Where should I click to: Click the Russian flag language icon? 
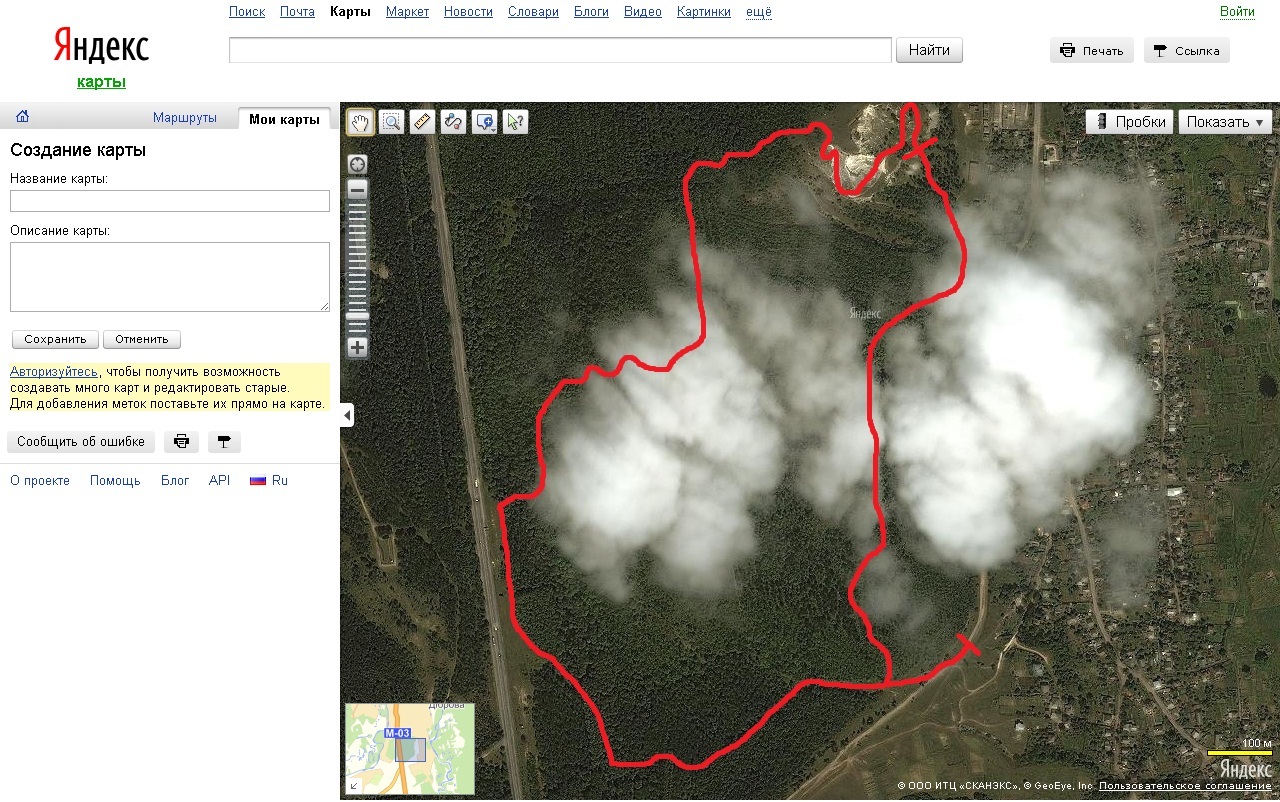click(258, 480)
